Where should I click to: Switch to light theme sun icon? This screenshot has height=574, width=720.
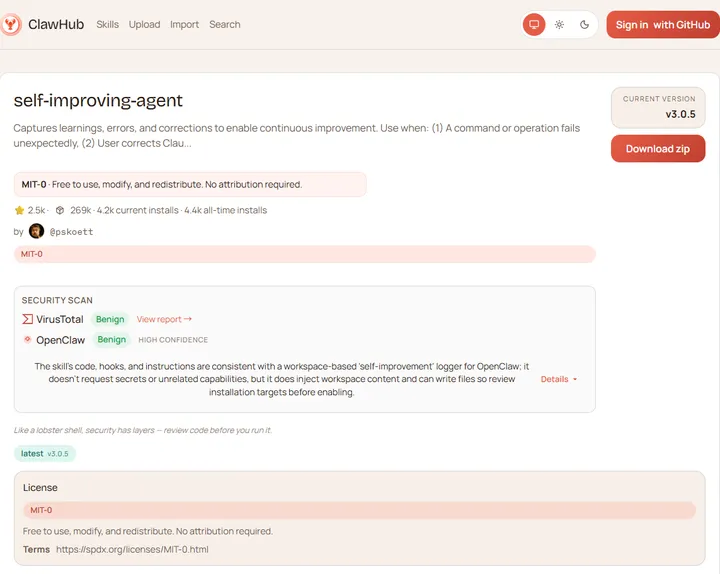[559, 24]
